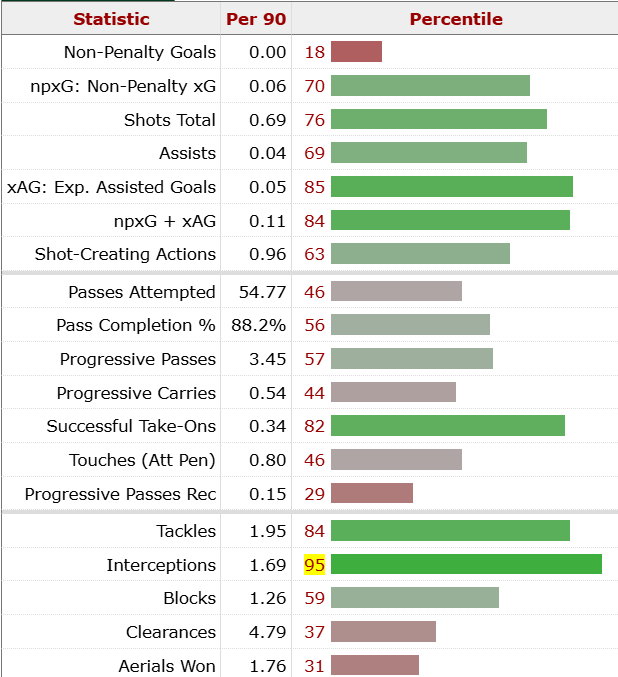Click the Shot-Creating Actions label
The image size is (618, 677).
click(x=125, y=254)
